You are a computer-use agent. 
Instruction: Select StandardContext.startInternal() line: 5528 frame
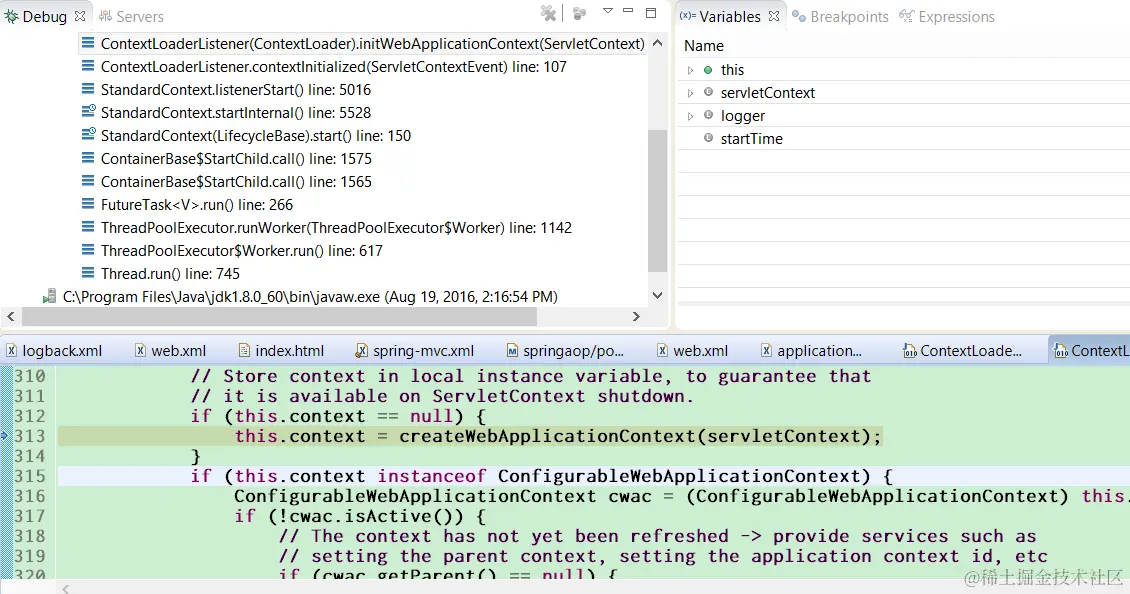click(x=236, y=112)
